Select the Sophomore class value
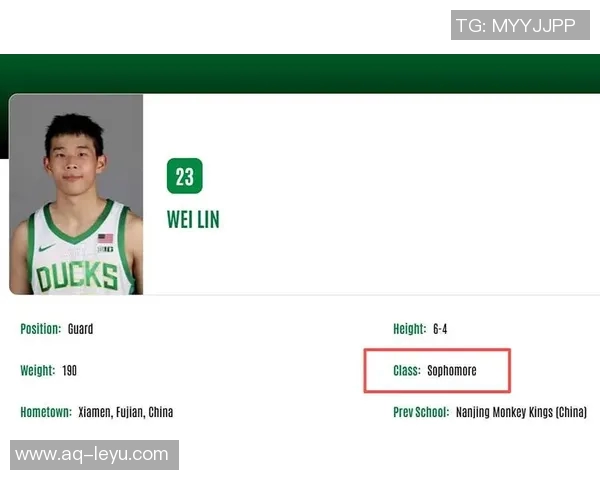 pyautogui.click(x=452, y=371)
